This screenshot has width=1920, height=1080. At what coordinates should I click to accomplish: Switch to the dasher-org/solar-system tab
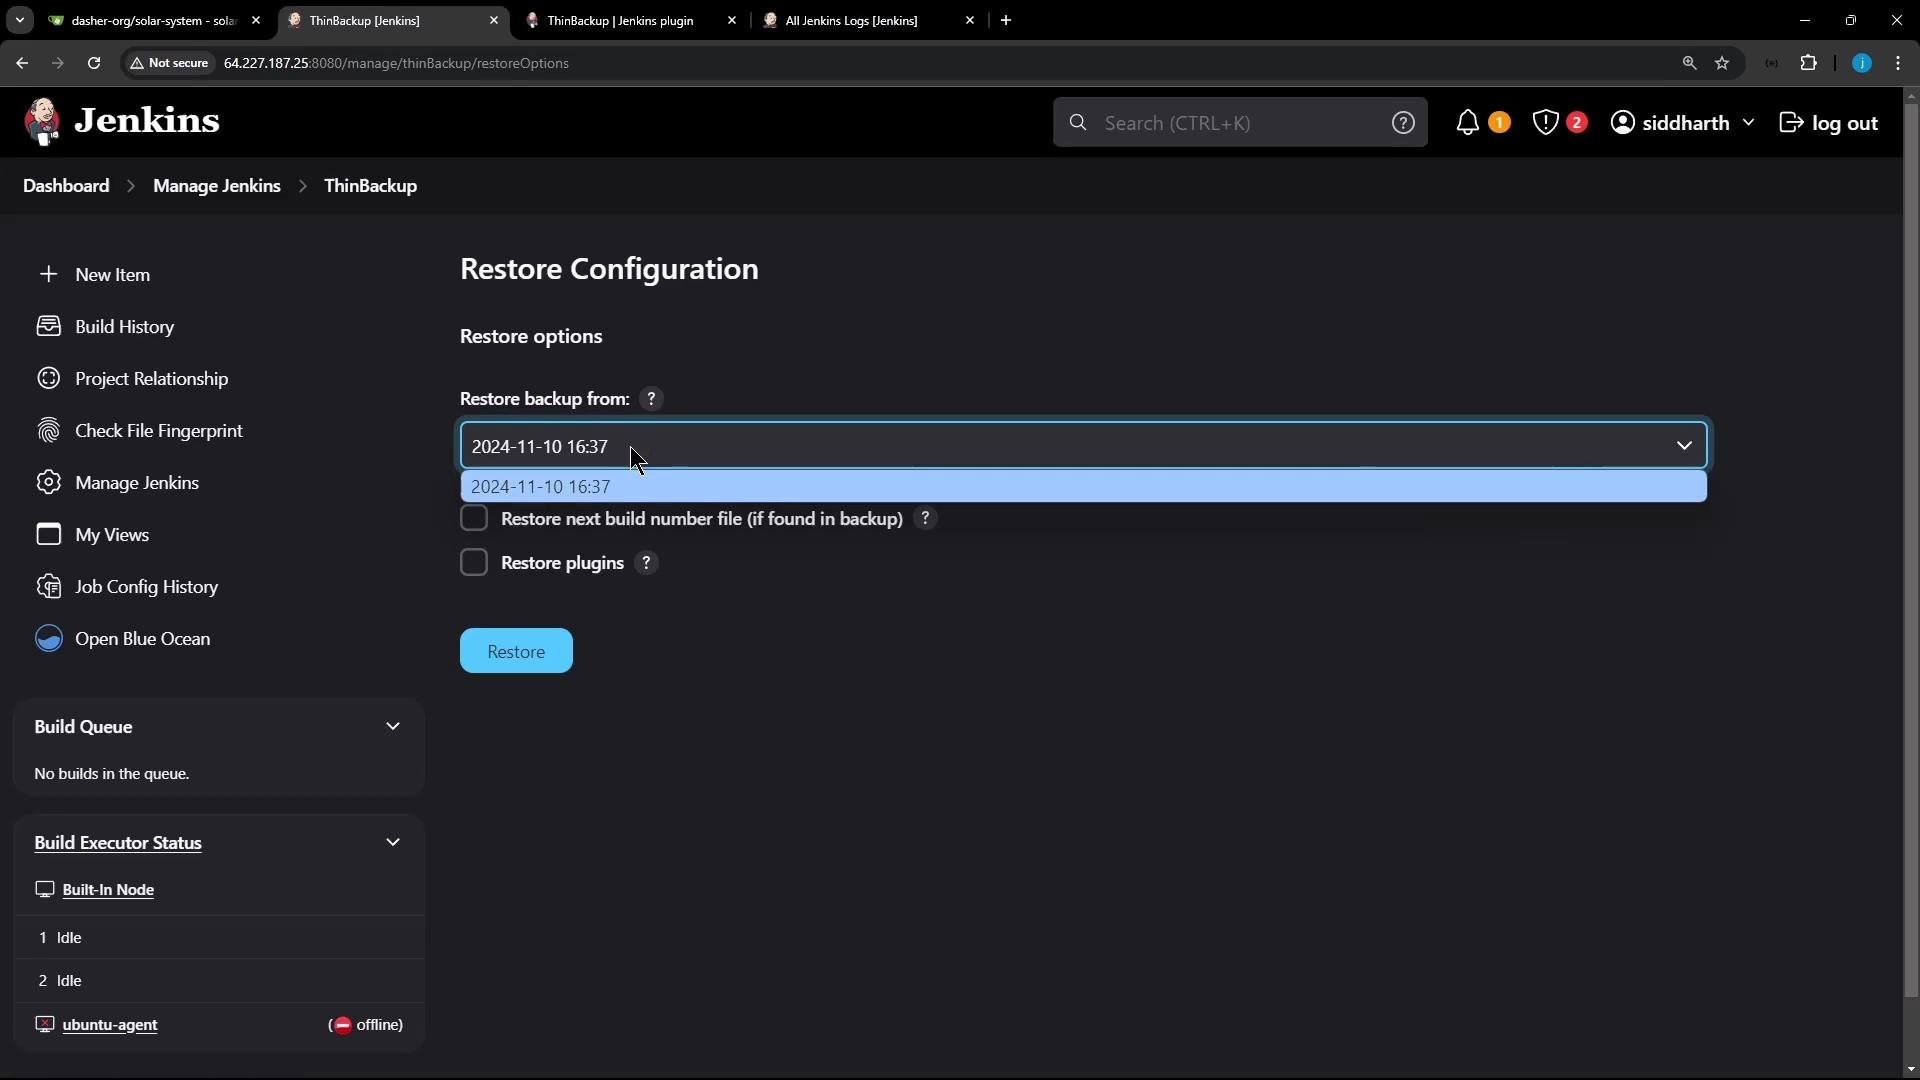155,20
